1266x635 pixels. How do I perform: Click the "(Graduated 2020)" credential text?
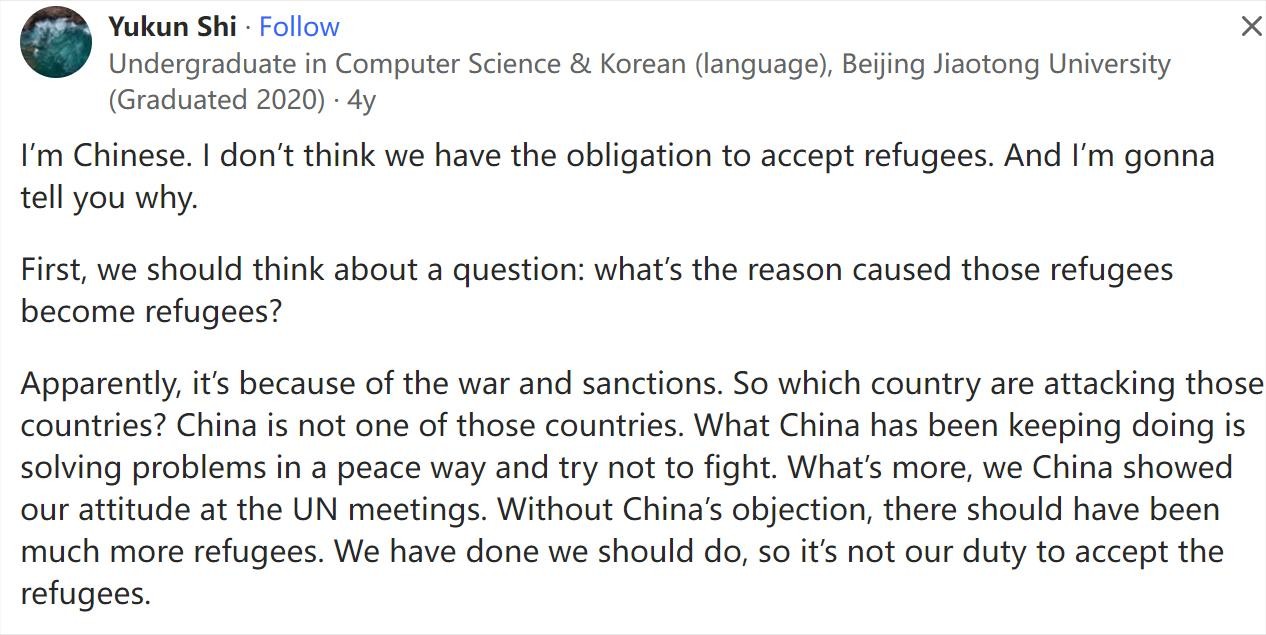pos(216,100)
